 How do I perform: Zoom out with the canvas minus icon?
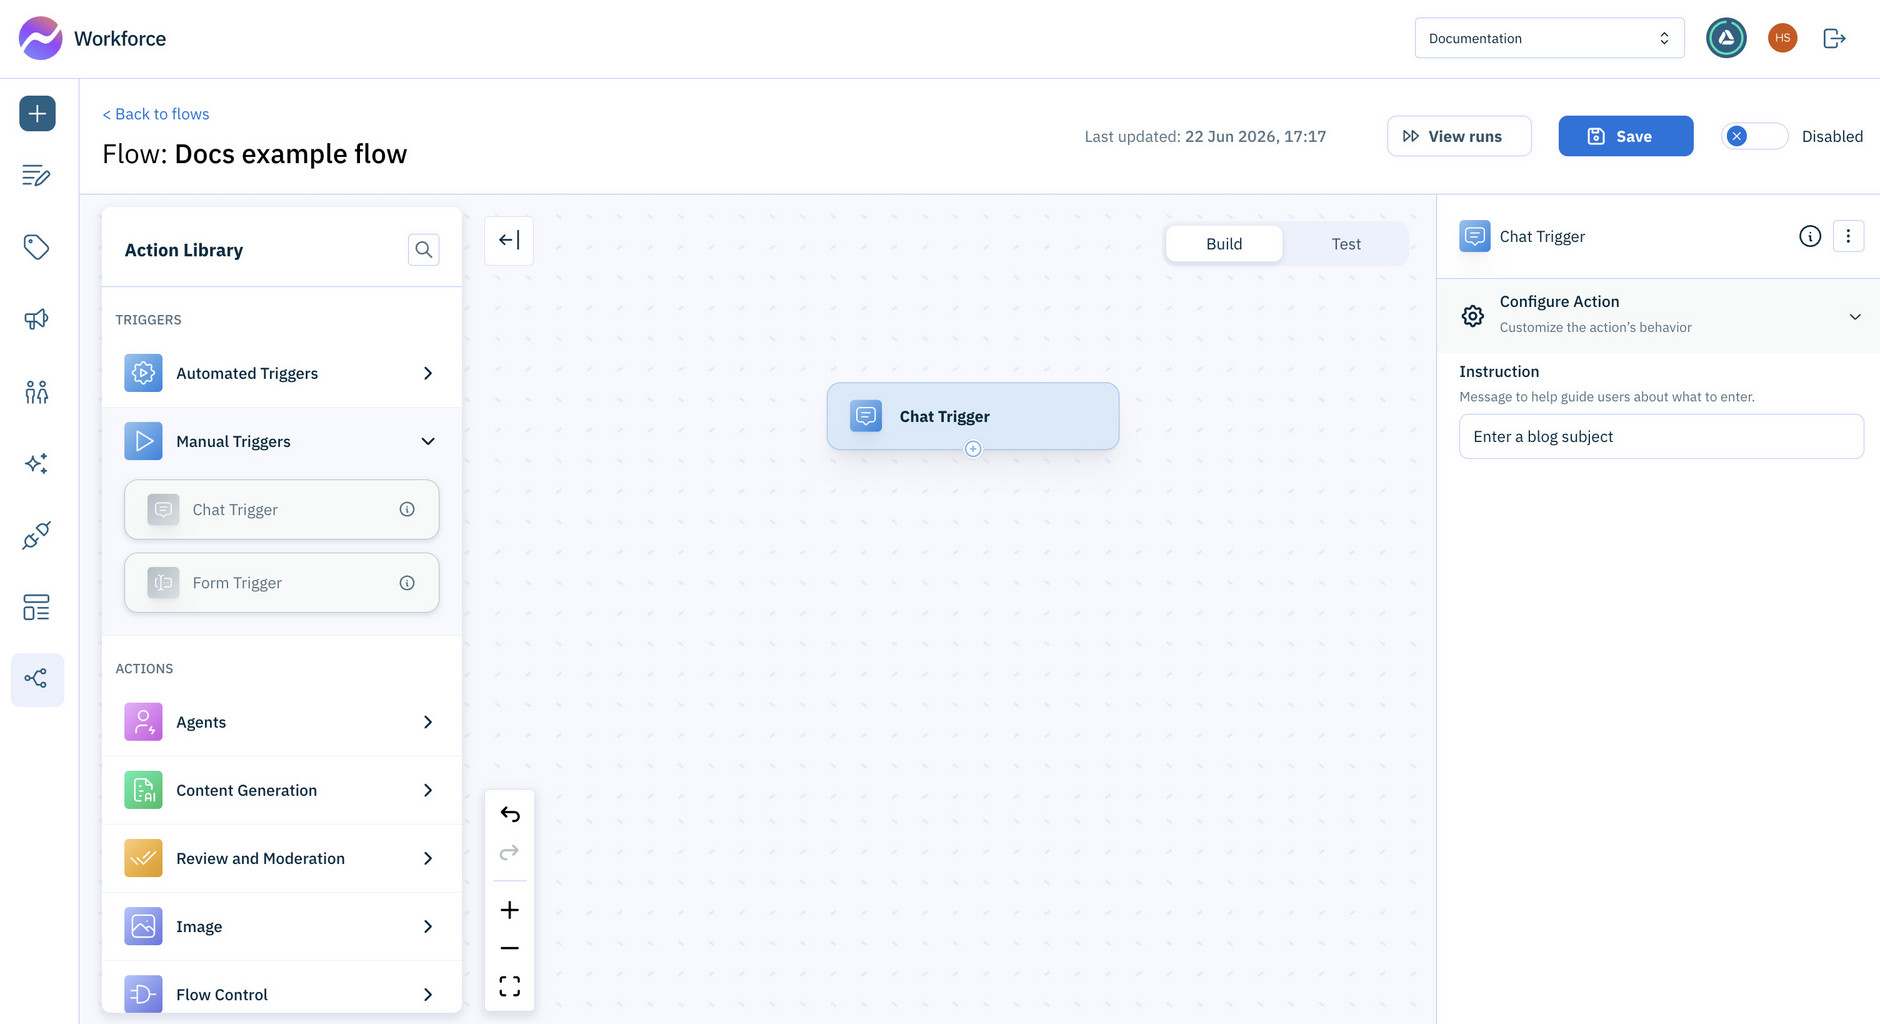(510, 948)
